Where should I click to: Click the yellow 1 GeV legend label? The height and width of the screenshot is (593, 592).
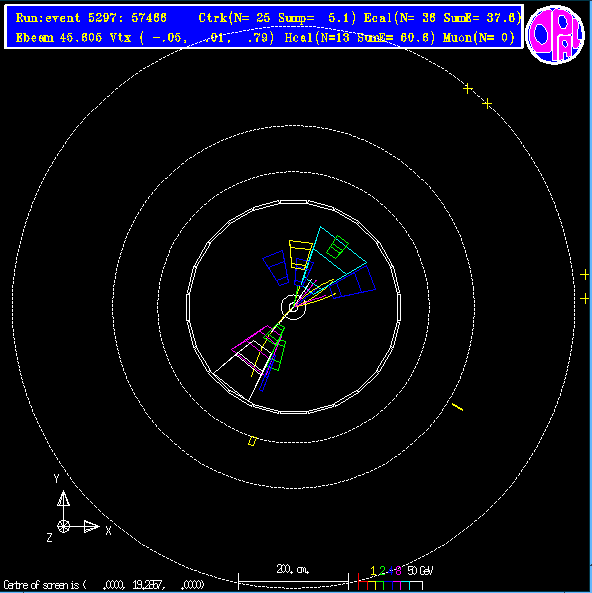(x=373, y=570)
